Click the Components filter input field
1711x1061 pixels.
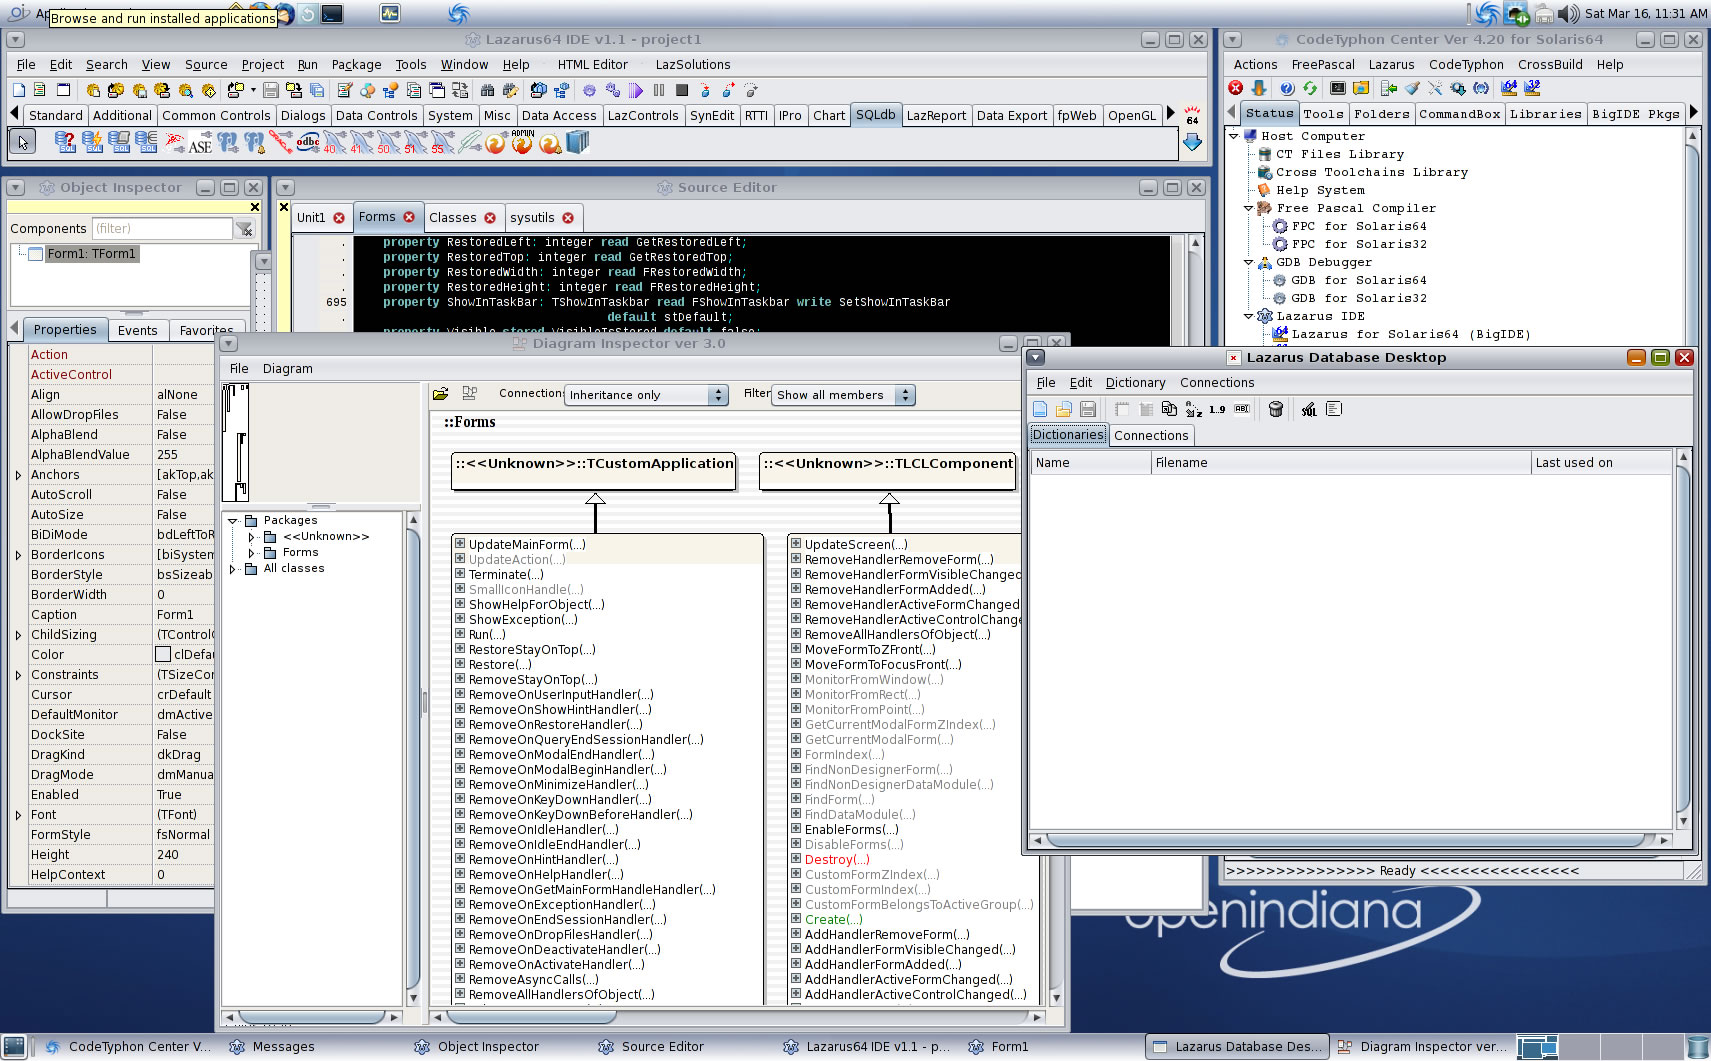click(x=162, y=229)
